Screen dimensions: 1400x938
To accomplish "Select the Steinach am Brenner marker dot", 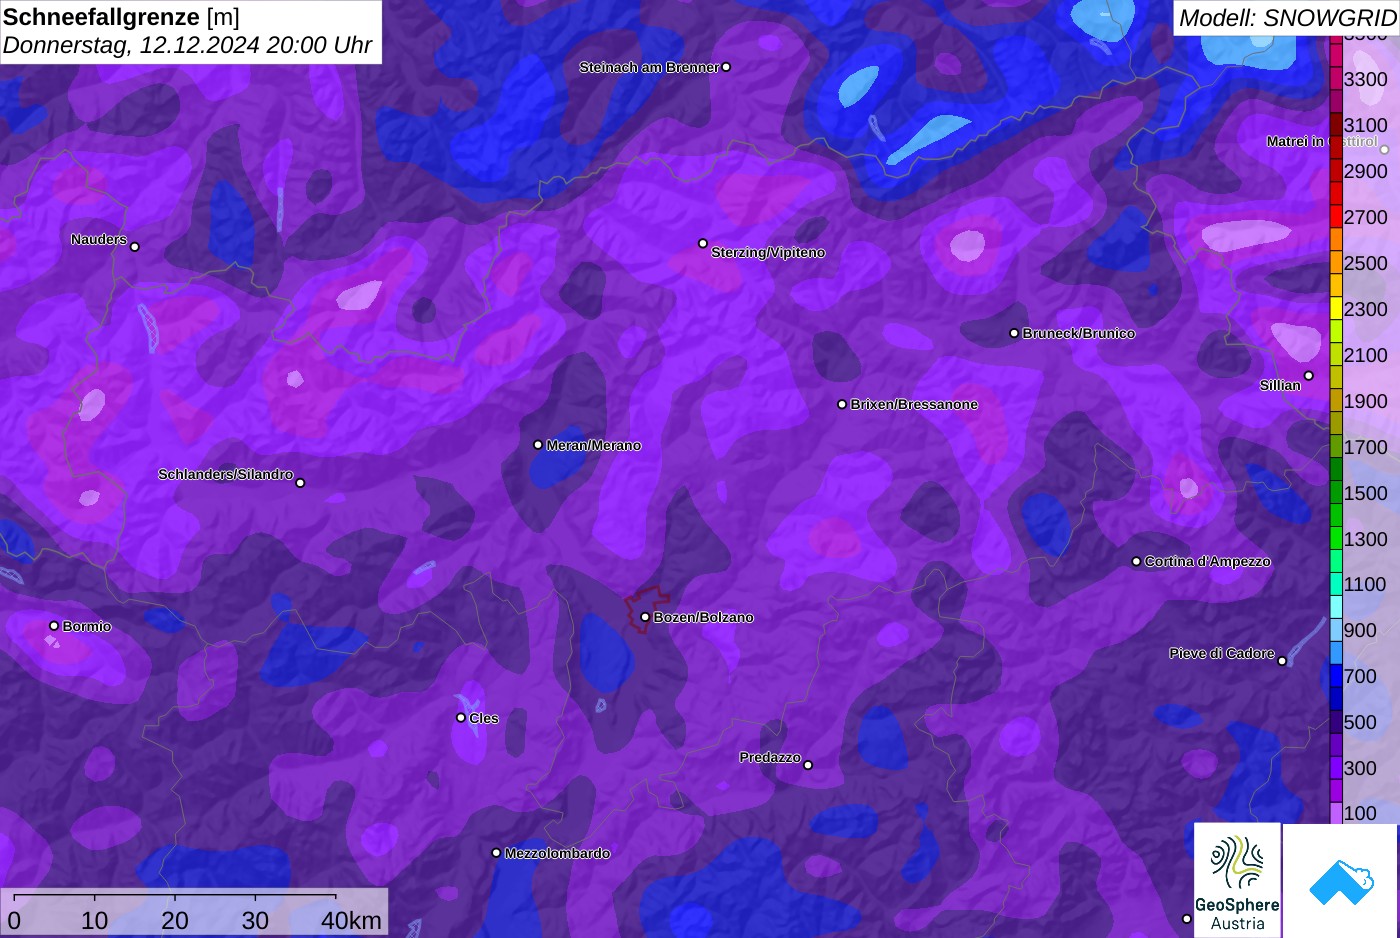I will click(x=726, y=67).
